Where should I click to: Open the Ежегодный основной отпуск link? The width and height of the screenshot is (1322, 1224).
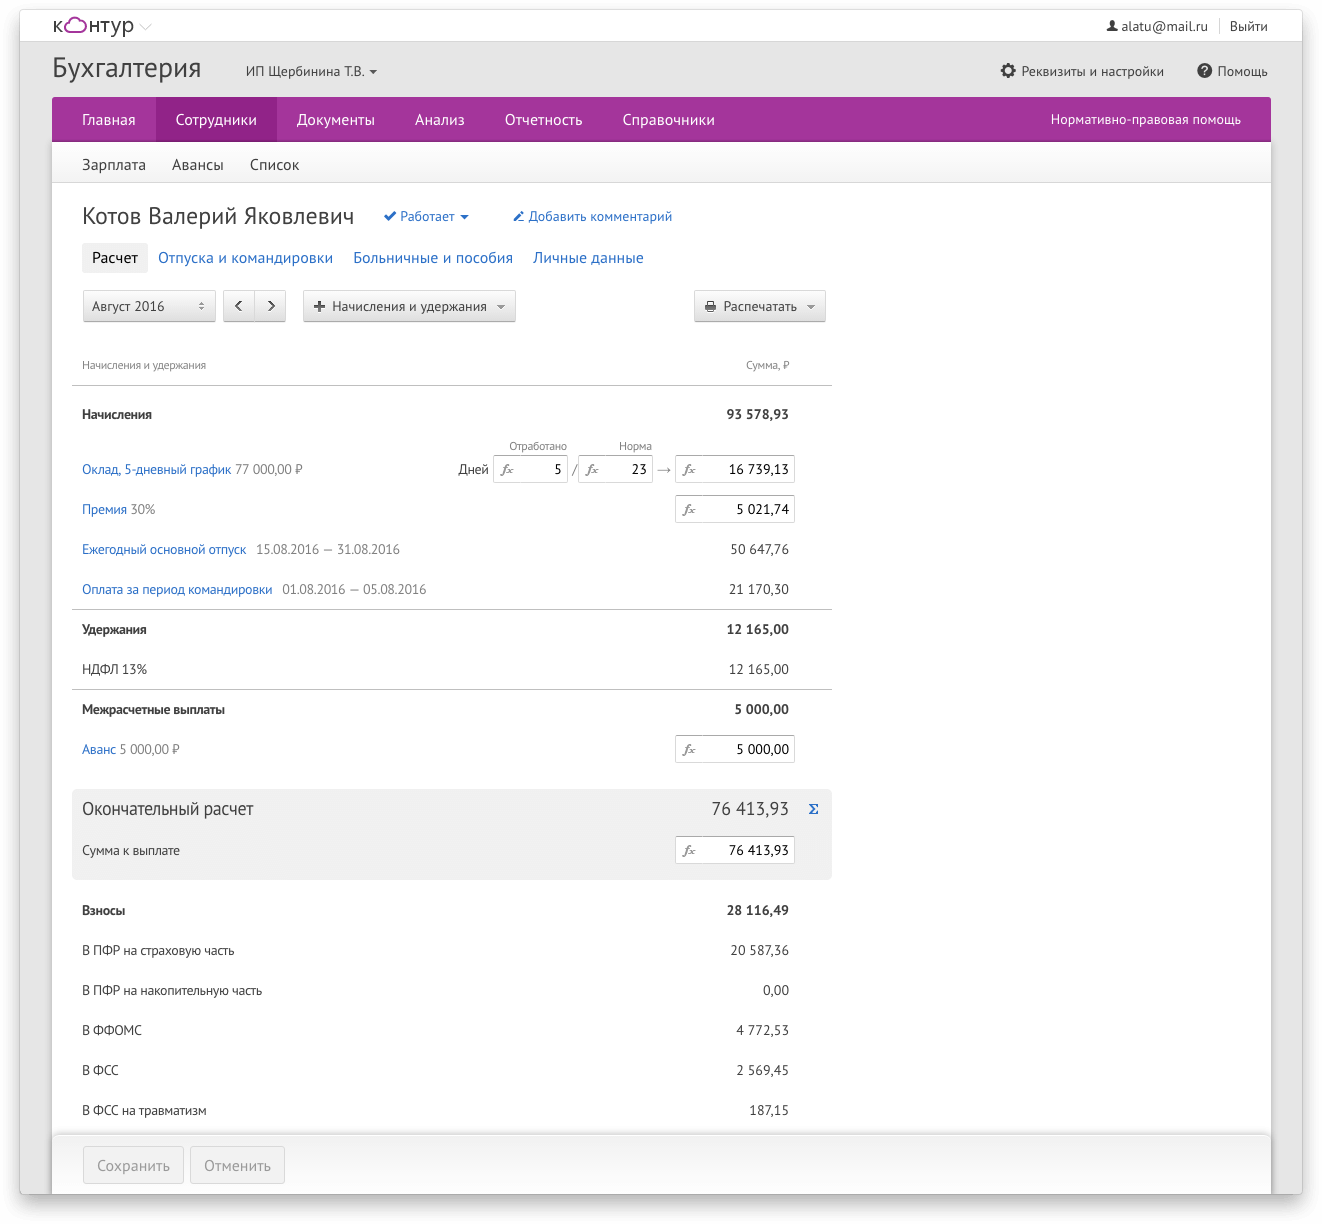point(164,549)
